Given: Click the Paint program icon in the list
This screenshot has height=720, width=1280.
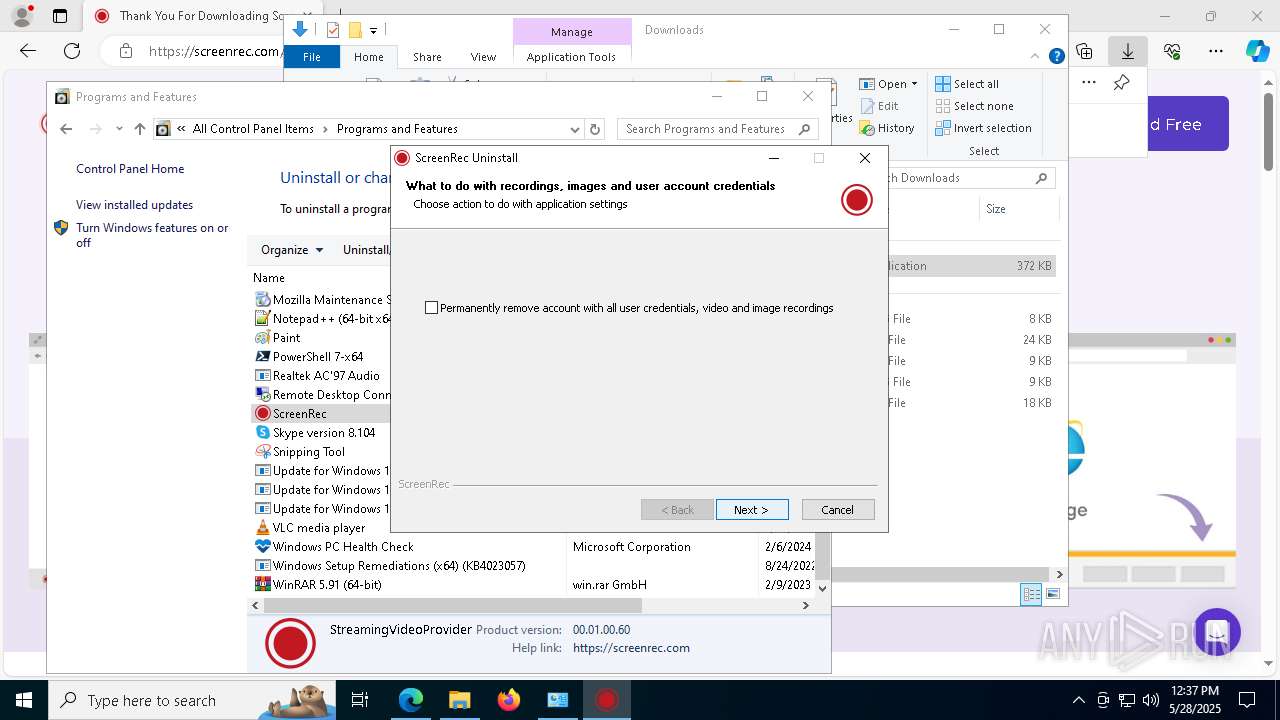Looking at the screenshot, I should [263, 338].
